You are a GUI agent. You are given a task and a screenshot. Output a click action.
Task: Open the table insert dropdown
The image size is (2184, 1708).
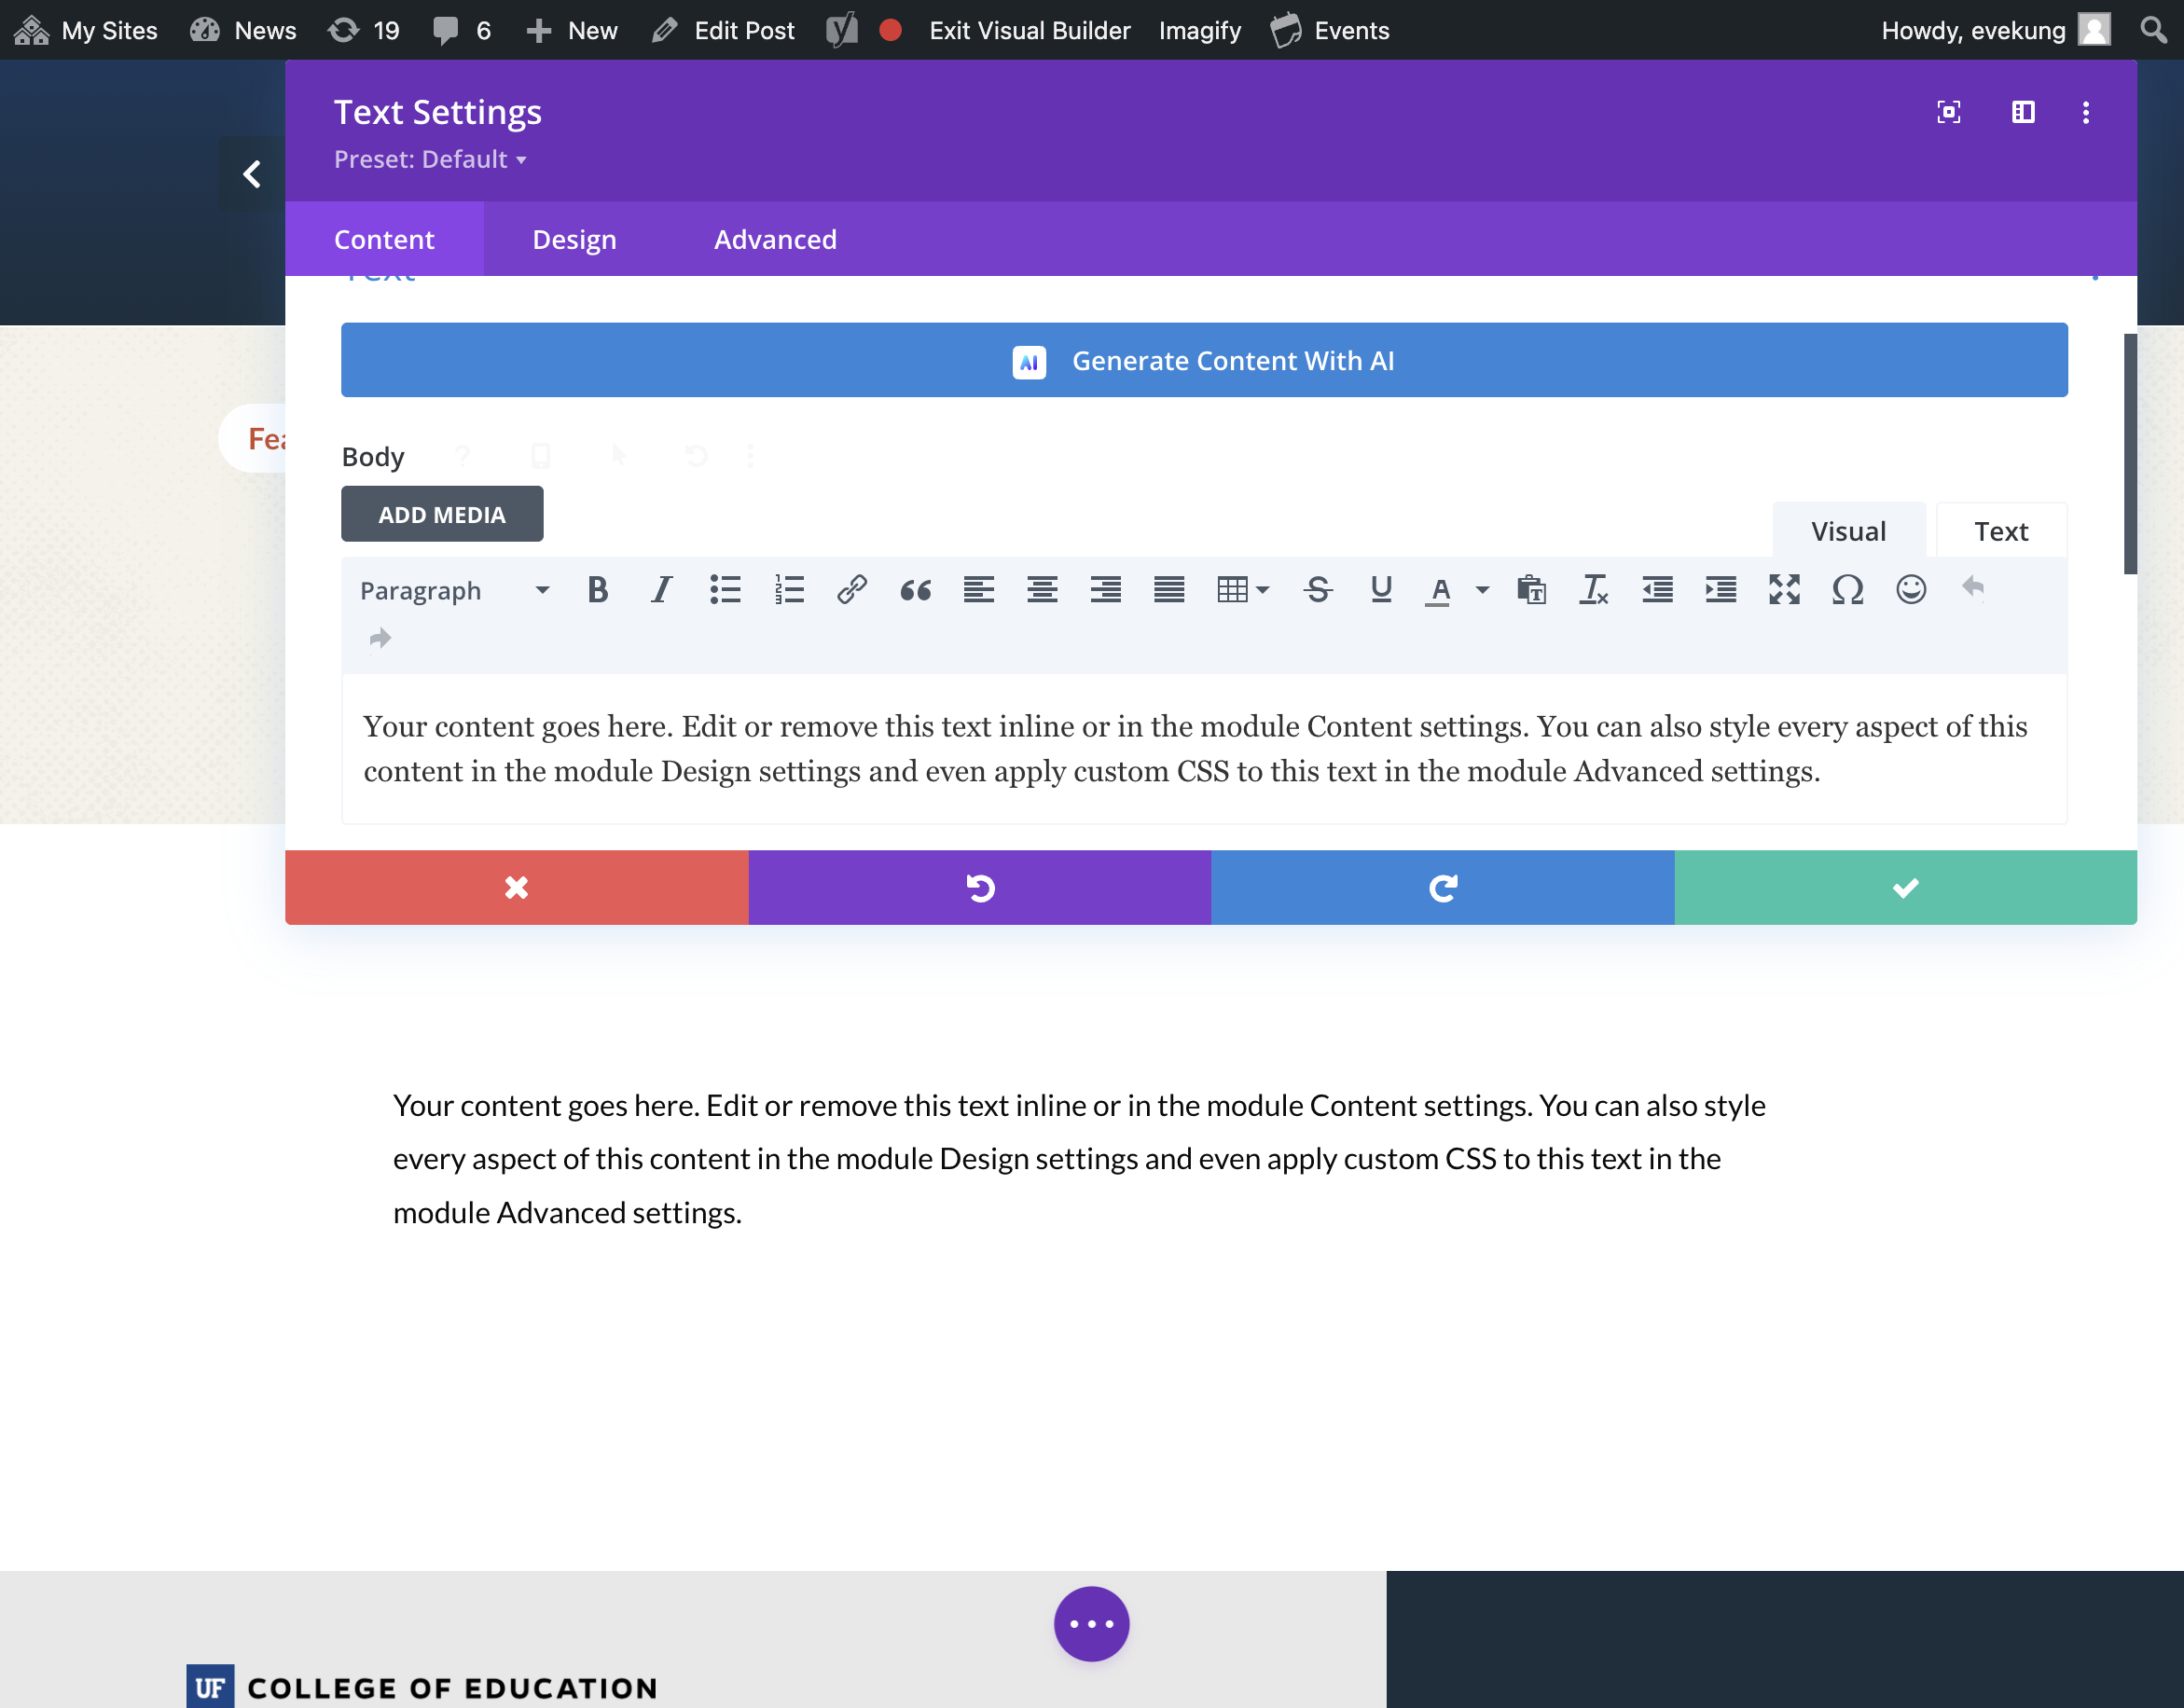point(1243,590)
